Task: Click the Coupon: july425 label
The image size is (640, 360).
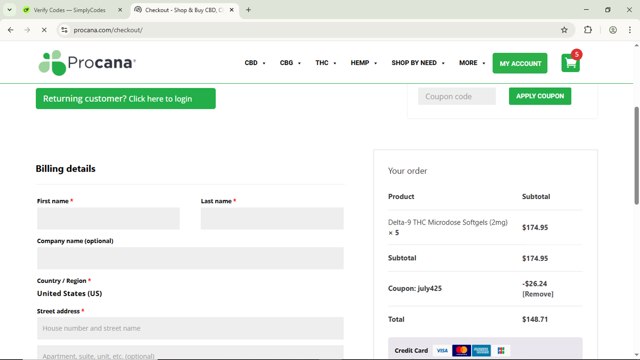Action: click(x=415, y=288)
